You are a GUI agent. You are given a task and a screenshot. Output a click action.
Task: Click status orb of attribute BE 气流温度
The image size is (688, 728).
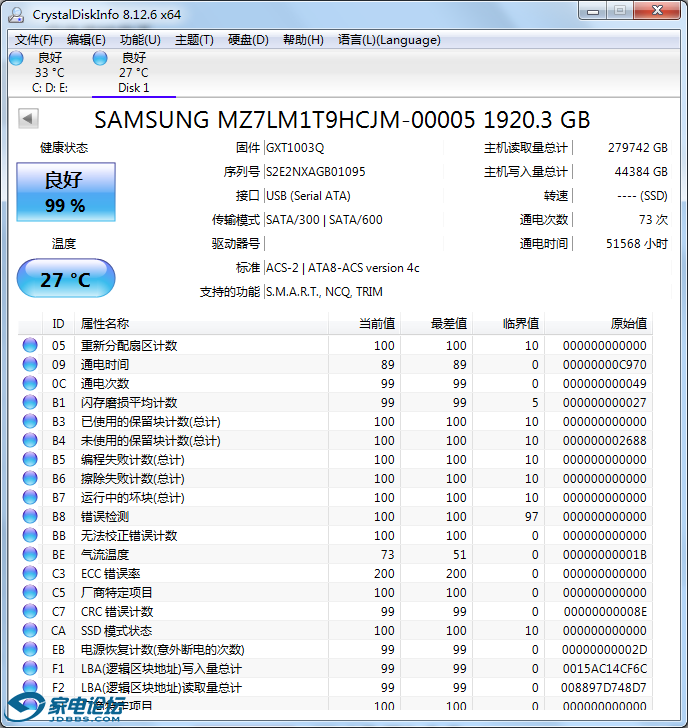30,554
